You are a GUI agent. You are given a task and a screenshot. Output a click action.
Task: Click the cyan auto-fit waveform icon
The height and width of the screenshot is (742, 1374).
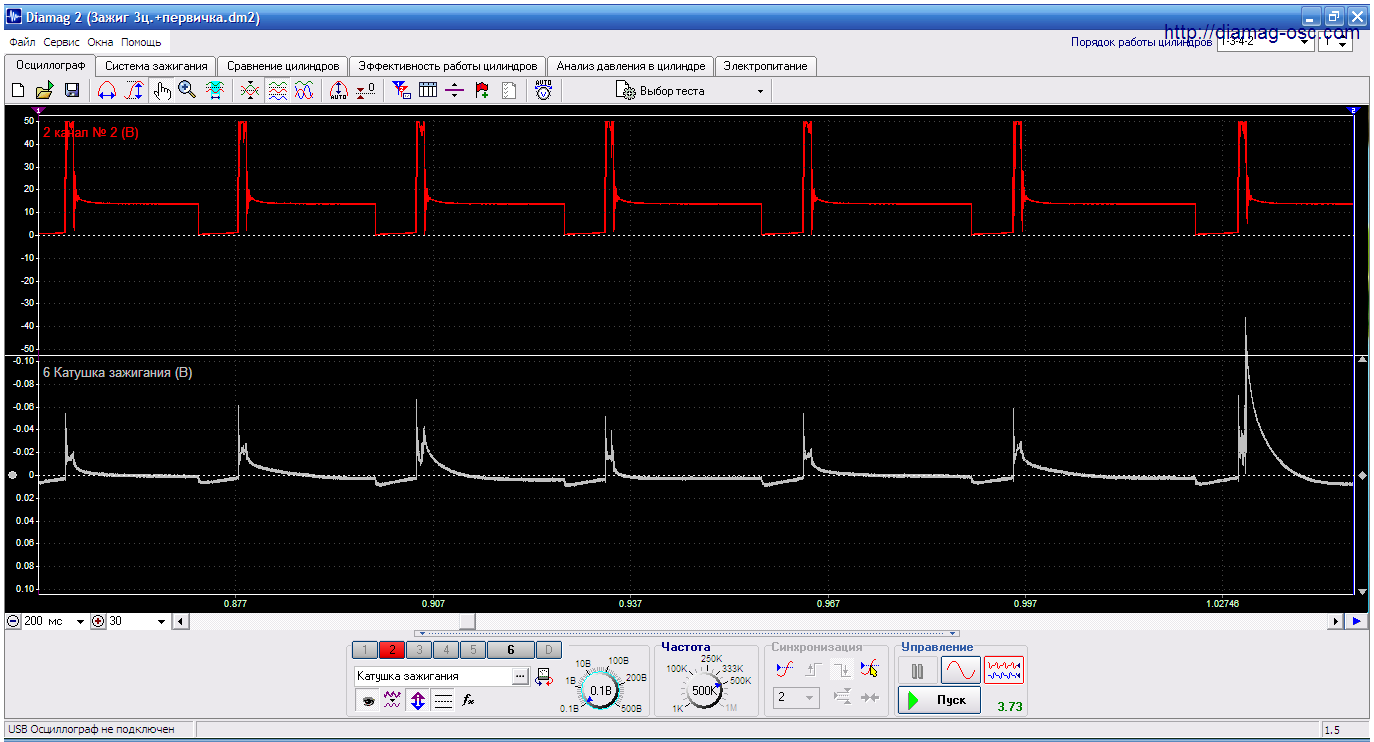click(x=214, y=91)
